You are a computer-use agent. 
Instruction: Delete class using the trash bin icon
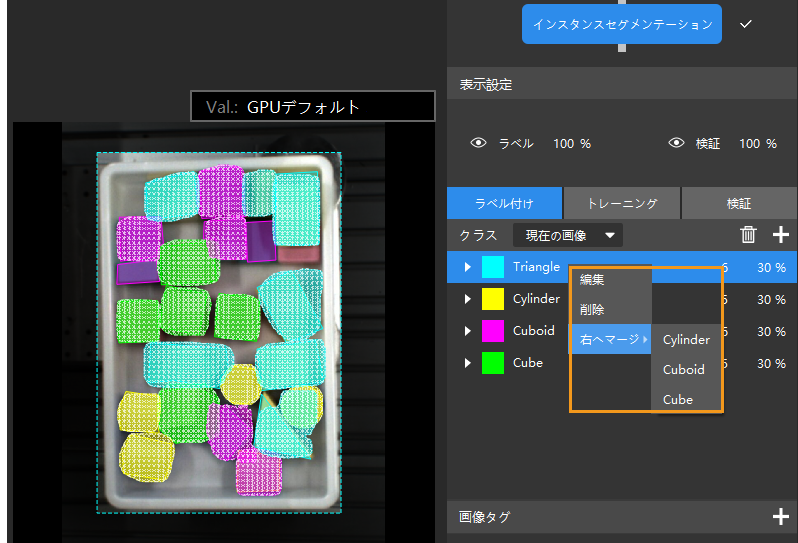click(748, 235)
